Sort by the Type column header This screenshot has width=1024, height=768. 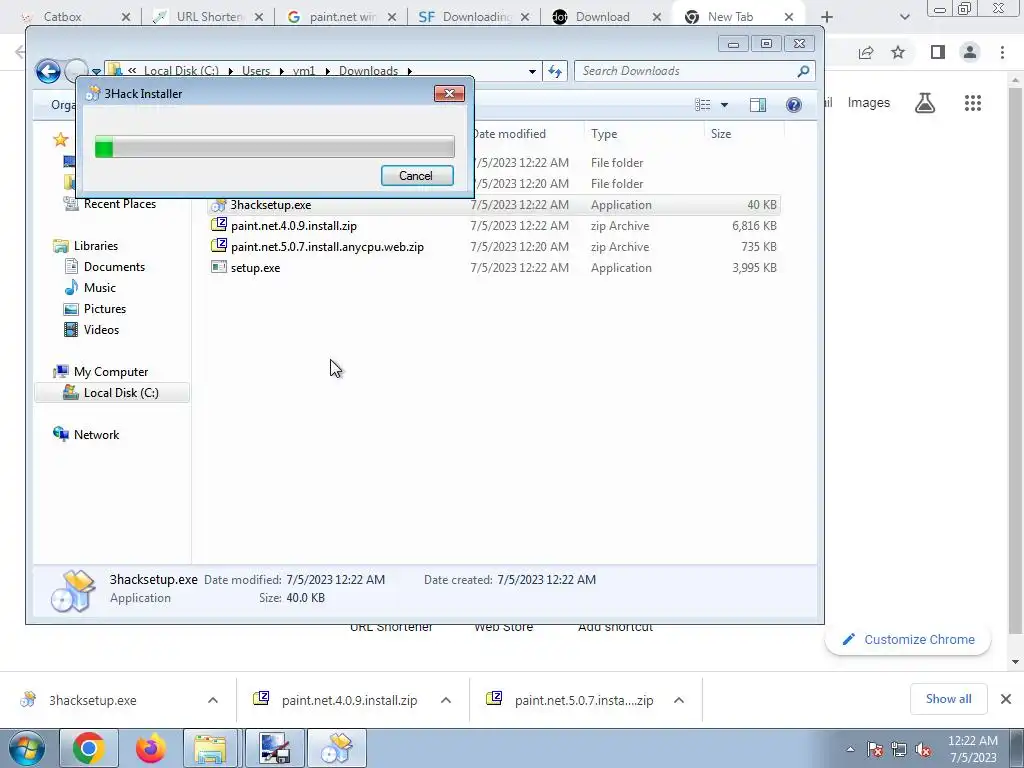click(604, 134)
